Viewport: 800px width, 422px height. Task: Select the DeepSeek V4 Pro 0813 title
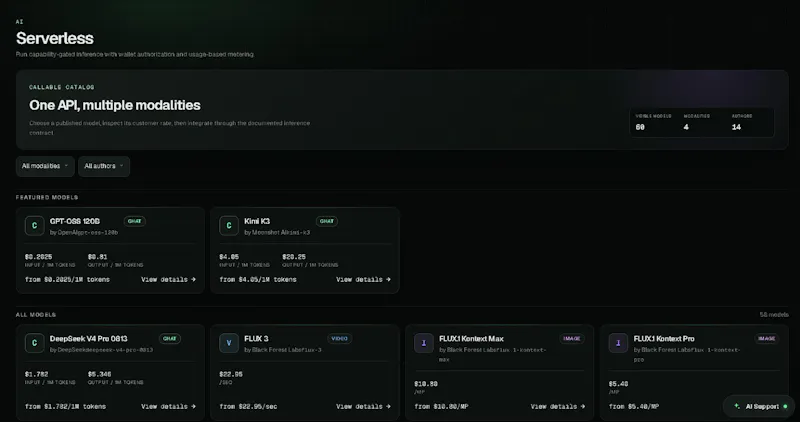click(89, 339)
